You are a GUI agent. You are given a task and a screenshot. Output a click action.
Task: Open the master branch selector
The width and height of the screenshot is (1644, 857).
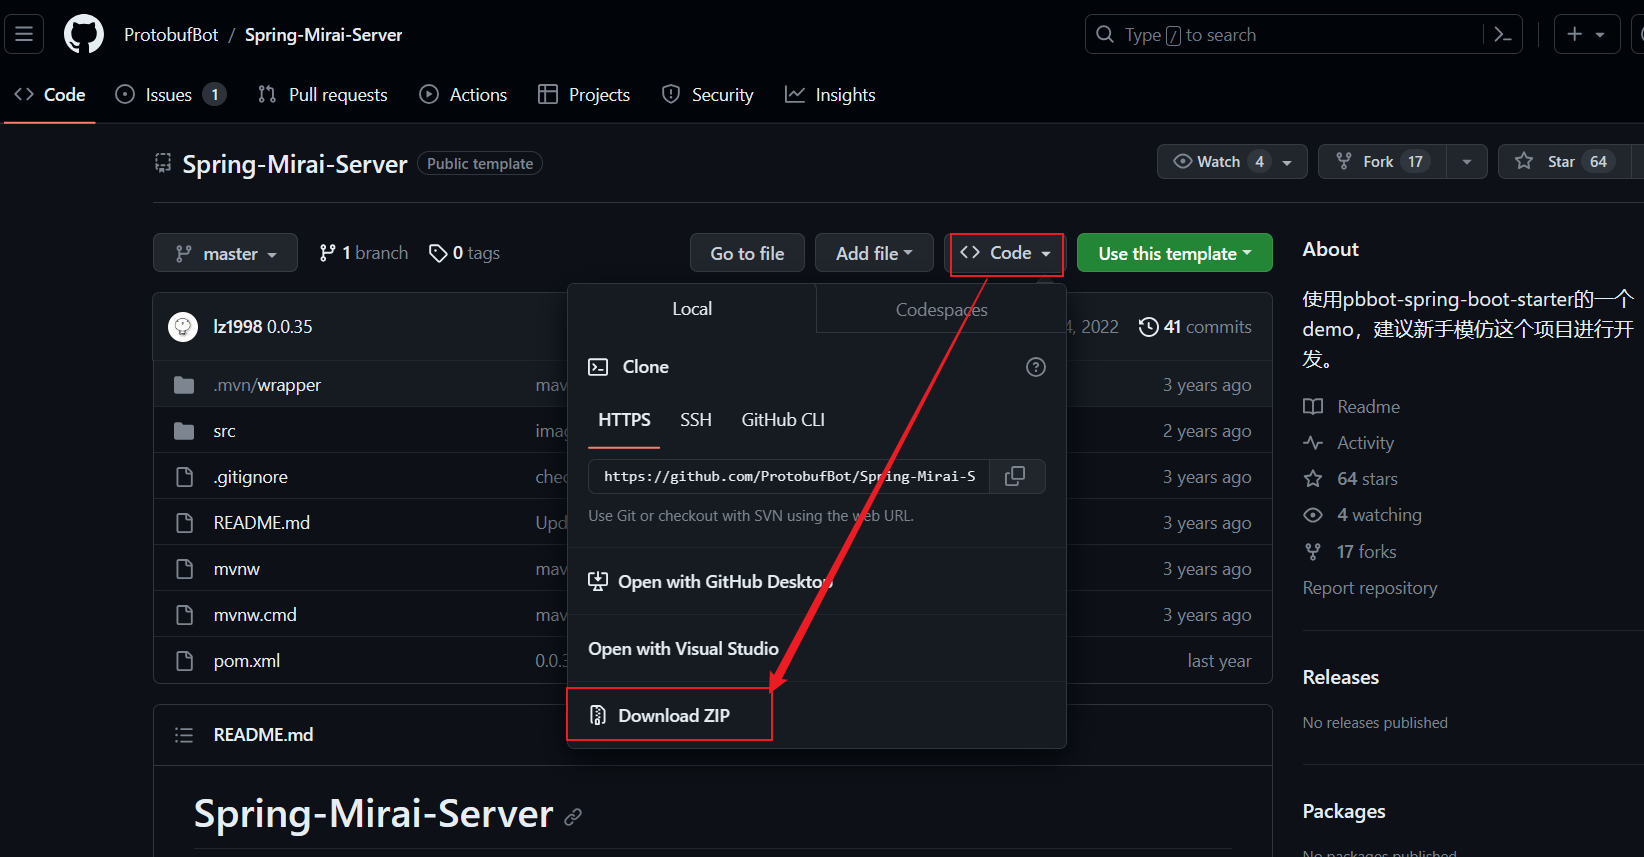point(225,253)
